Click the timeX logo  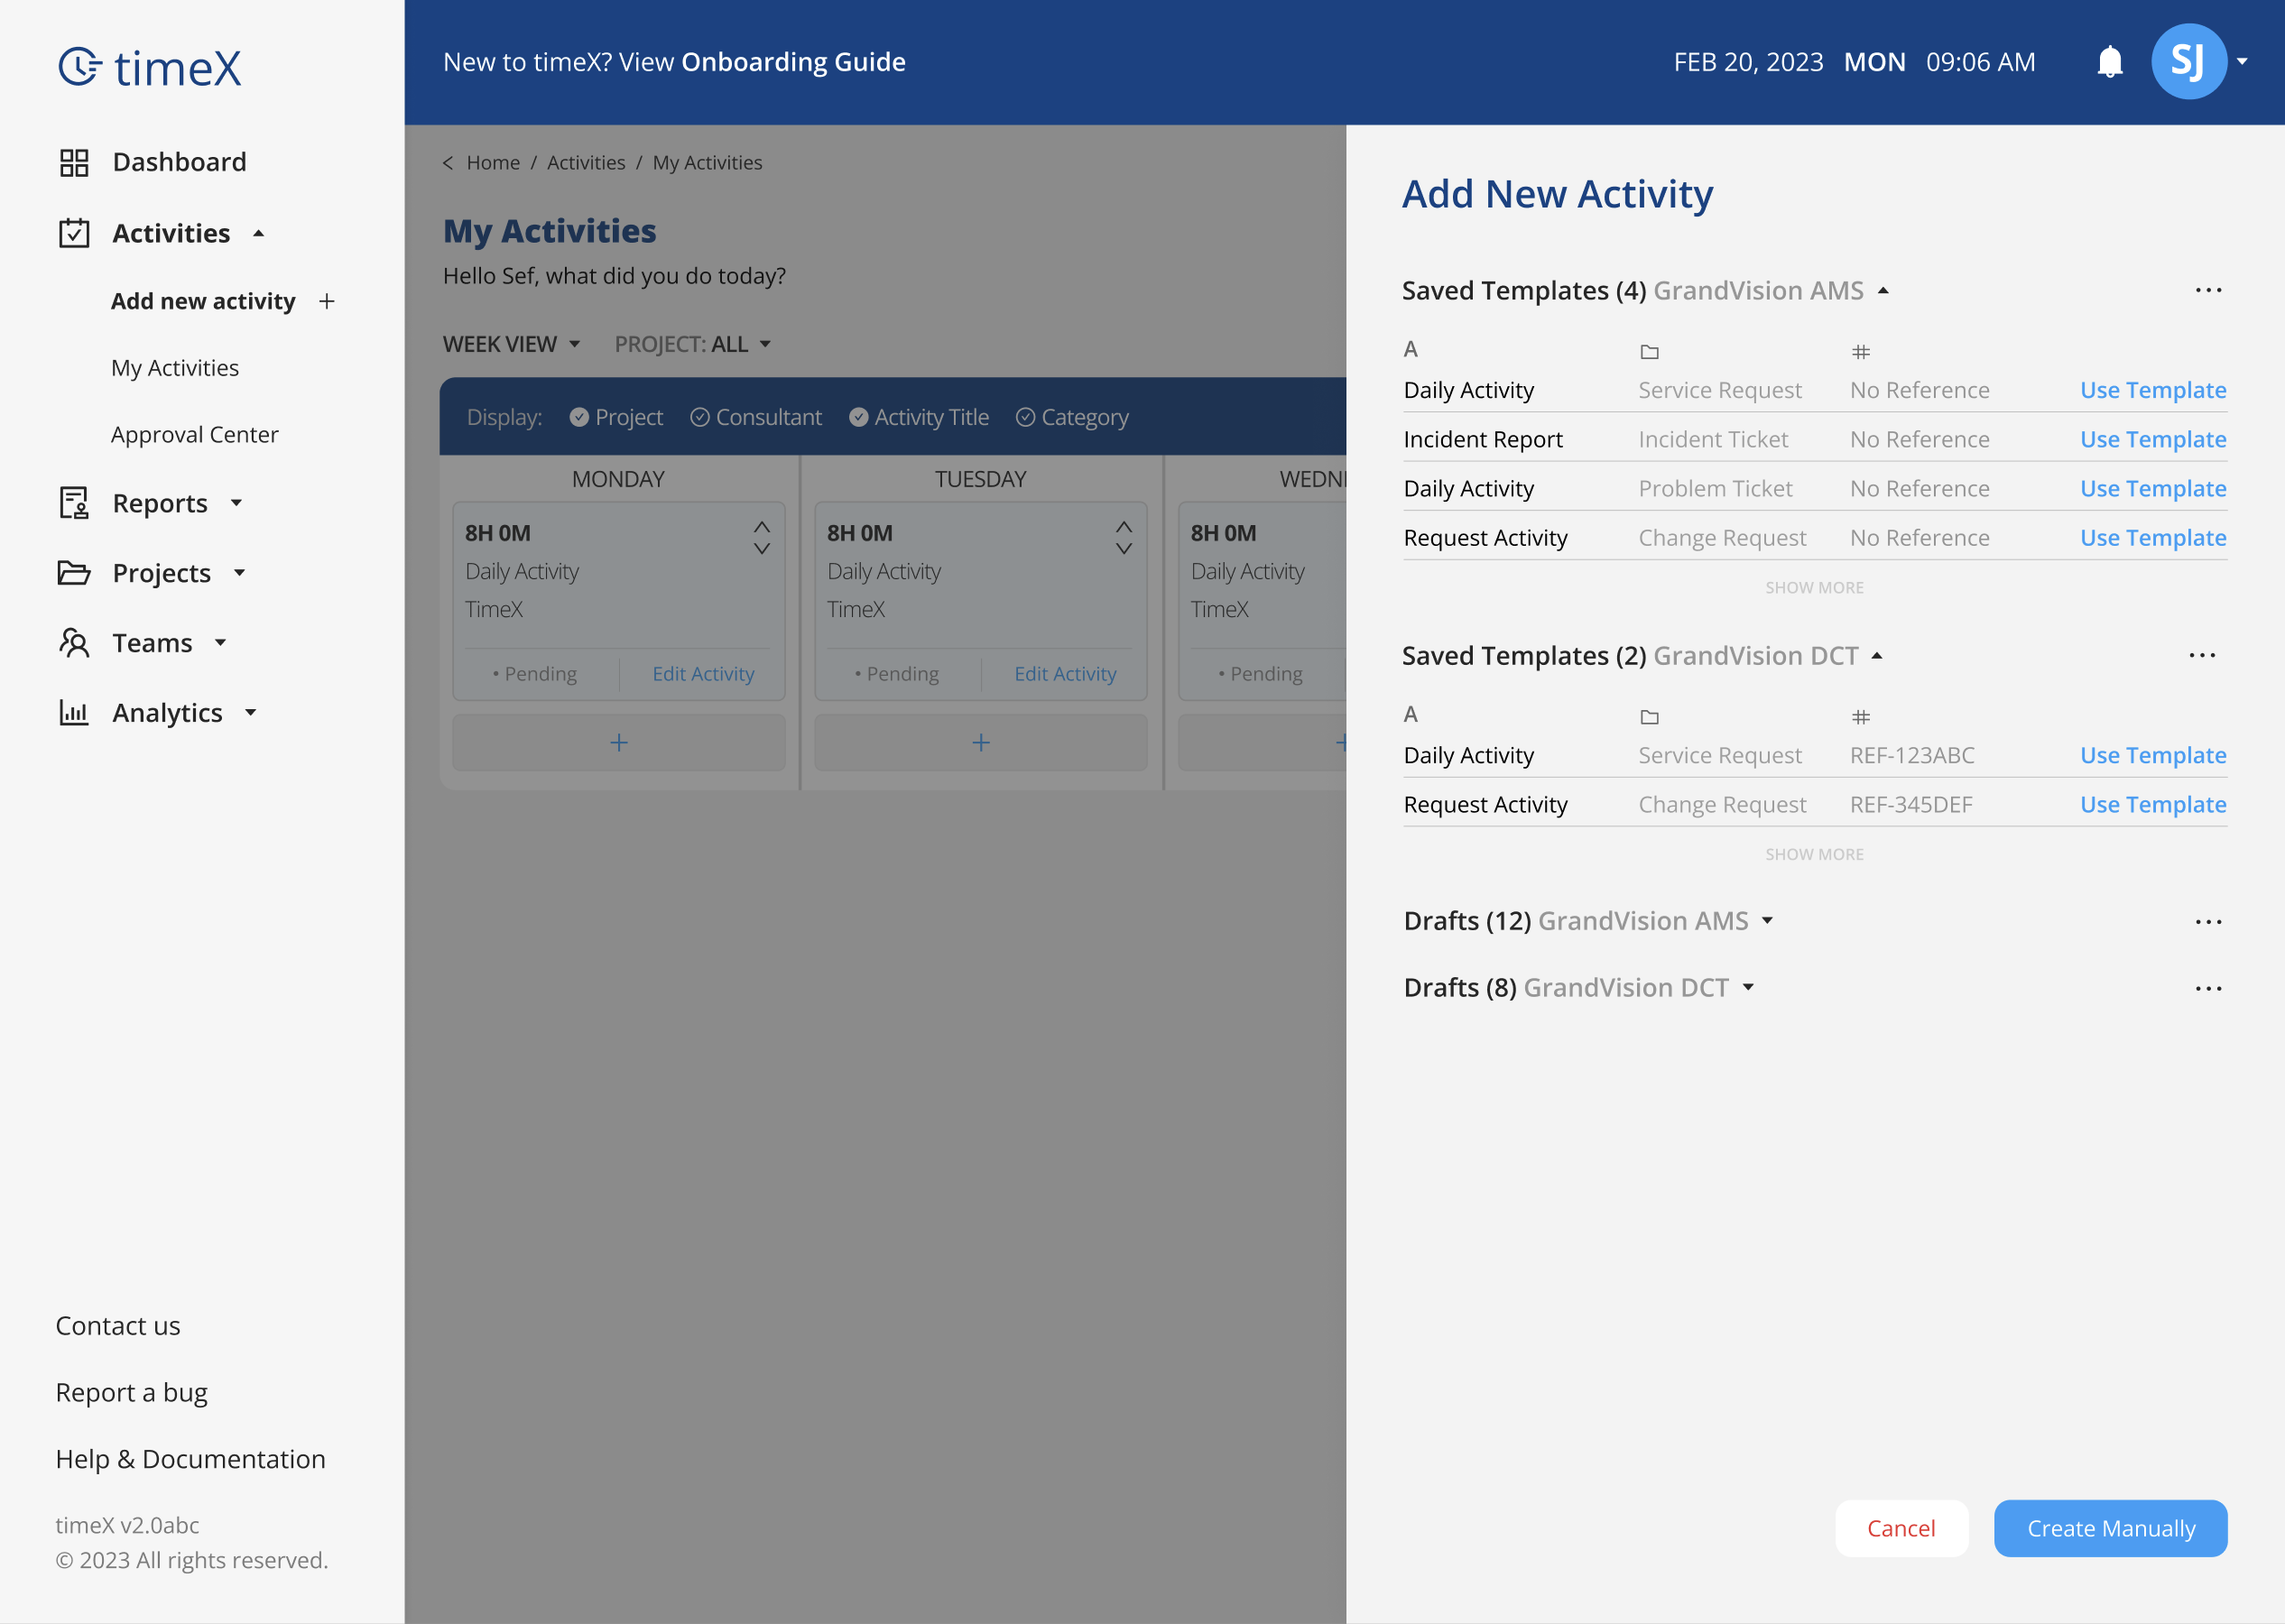[149, 66]
